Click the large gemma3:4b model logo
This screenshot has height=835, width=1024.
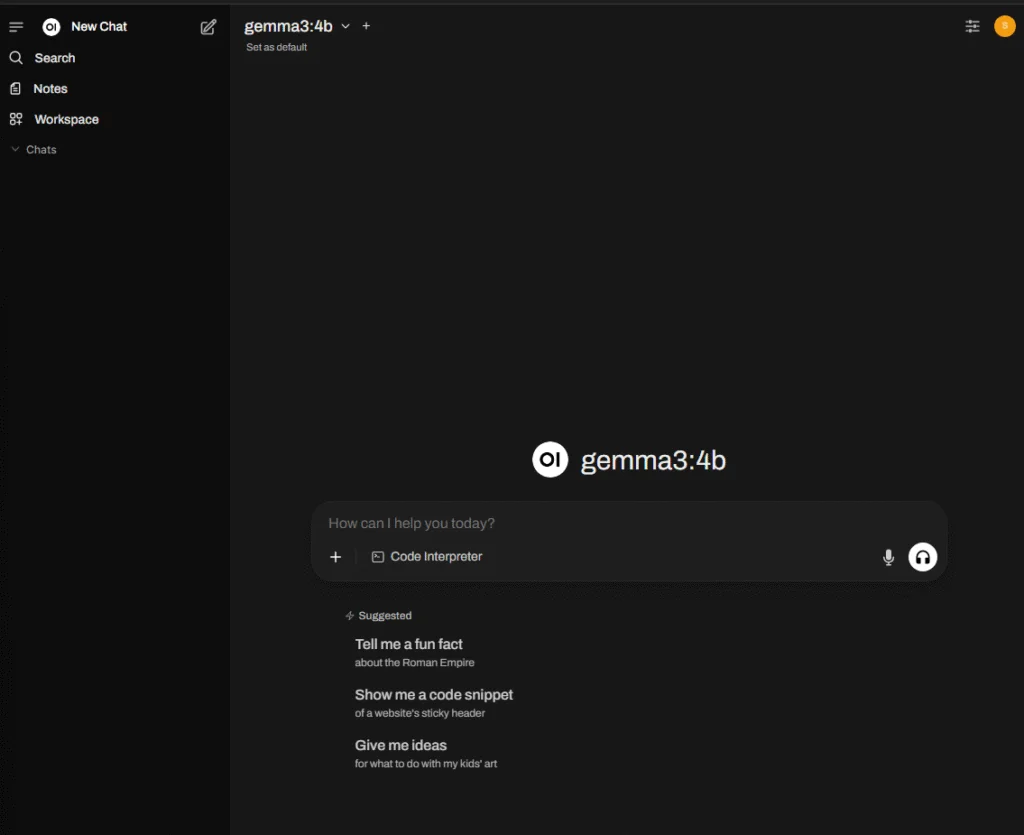550,460
